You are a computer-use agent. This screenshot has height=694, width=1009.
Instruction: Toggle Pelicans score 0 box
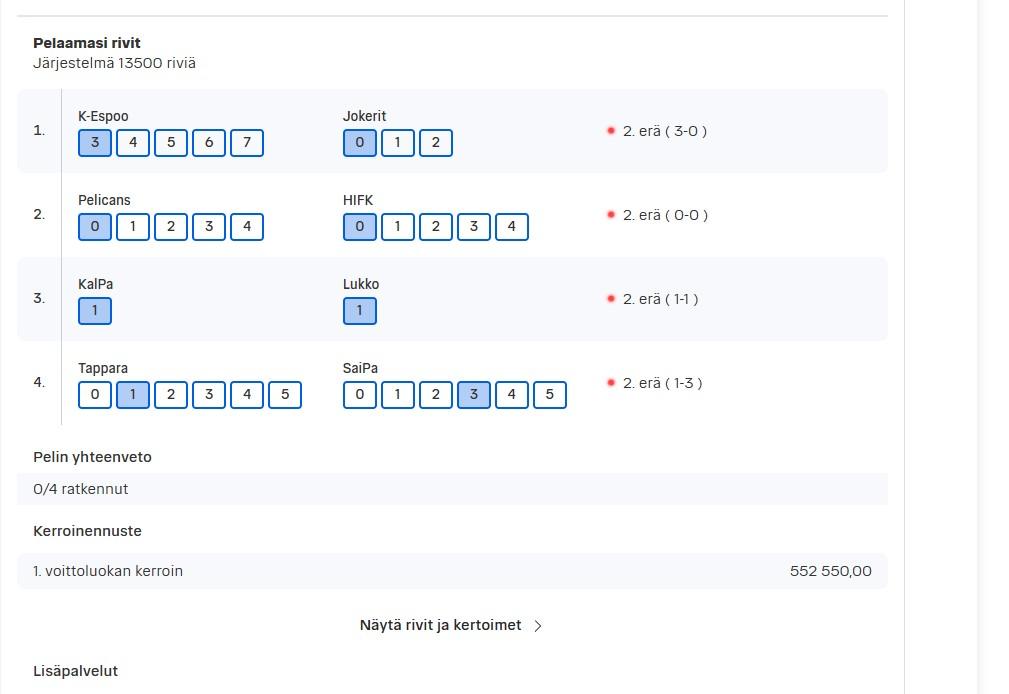pyautogui.click(x=95, y=227)
